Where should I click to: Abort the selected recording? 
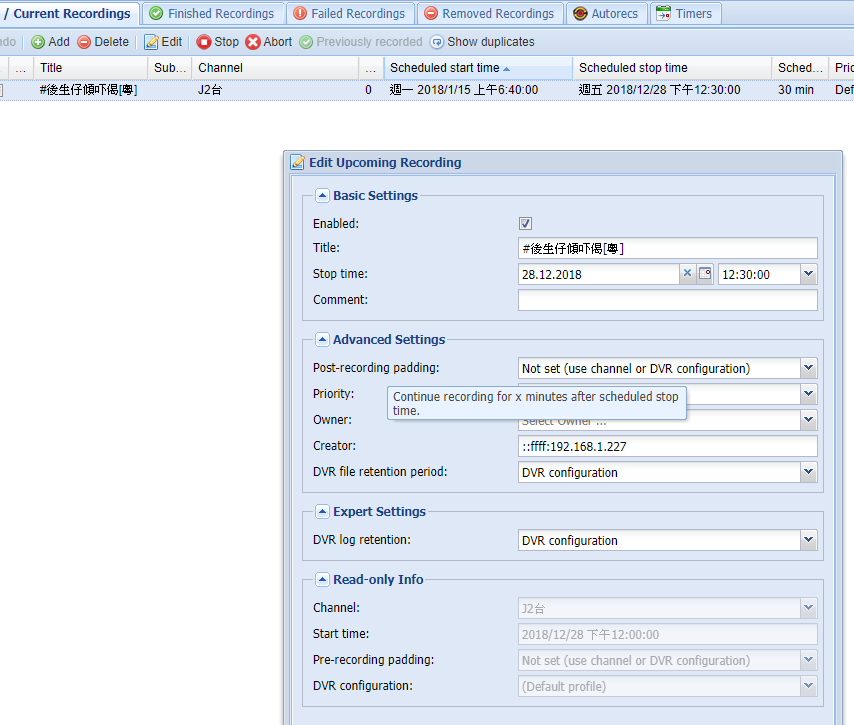point(269,42)
